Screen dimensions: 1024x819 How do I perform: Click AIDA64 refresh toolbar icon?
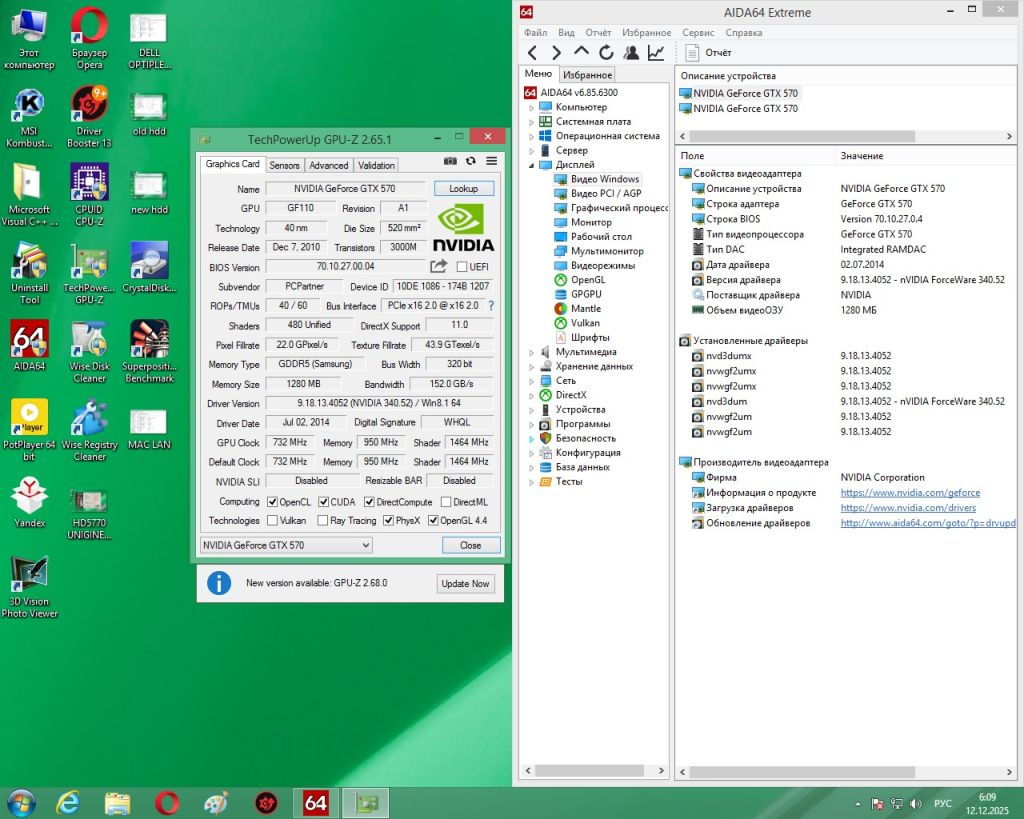(x=606, y=53)
